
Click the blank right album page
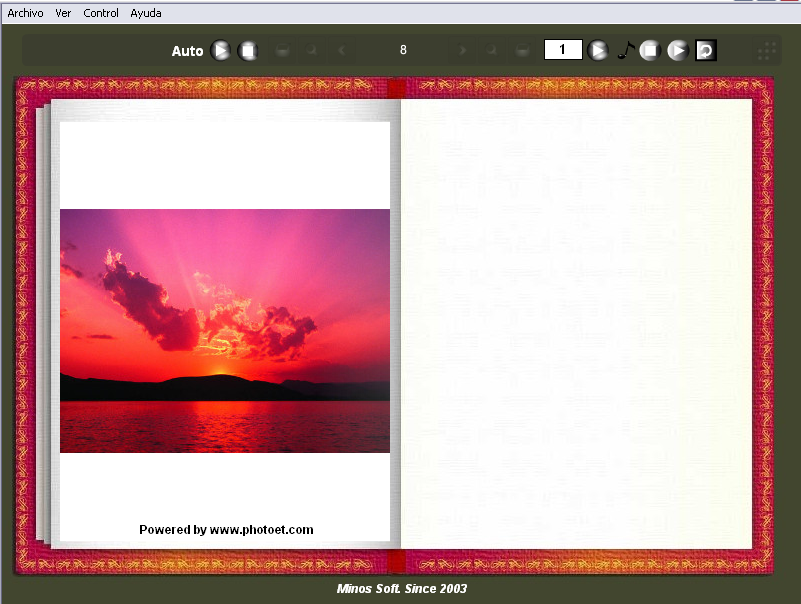576,324
